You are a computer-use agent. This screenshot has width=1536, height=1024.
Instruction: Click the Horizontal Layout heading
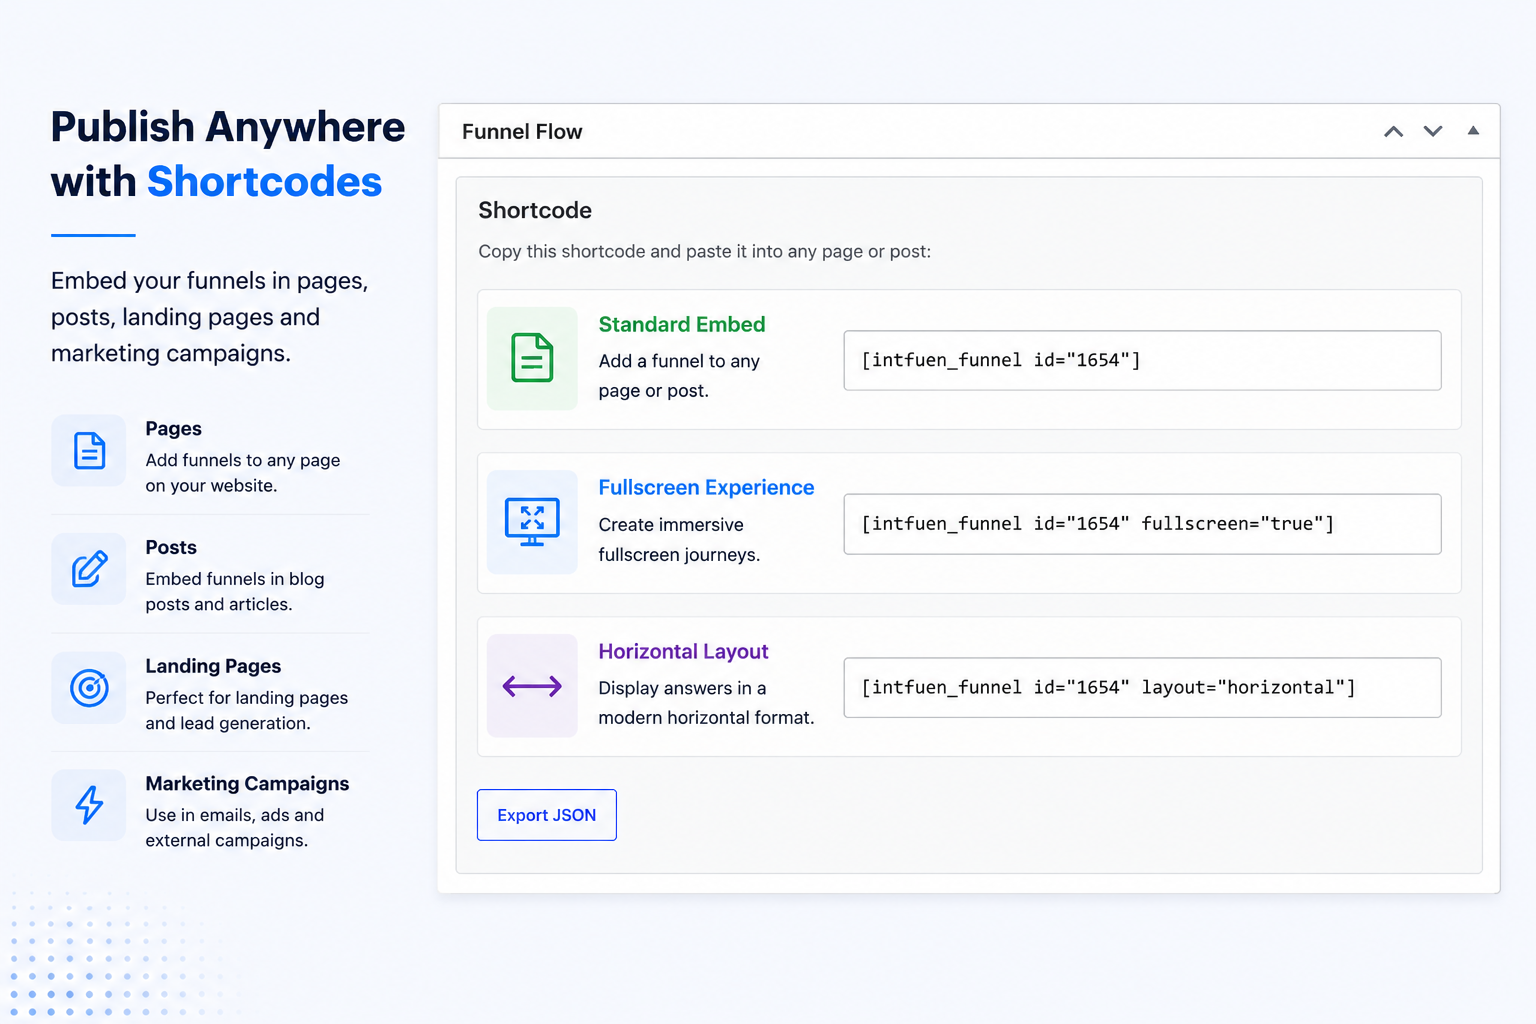point(683,651)
